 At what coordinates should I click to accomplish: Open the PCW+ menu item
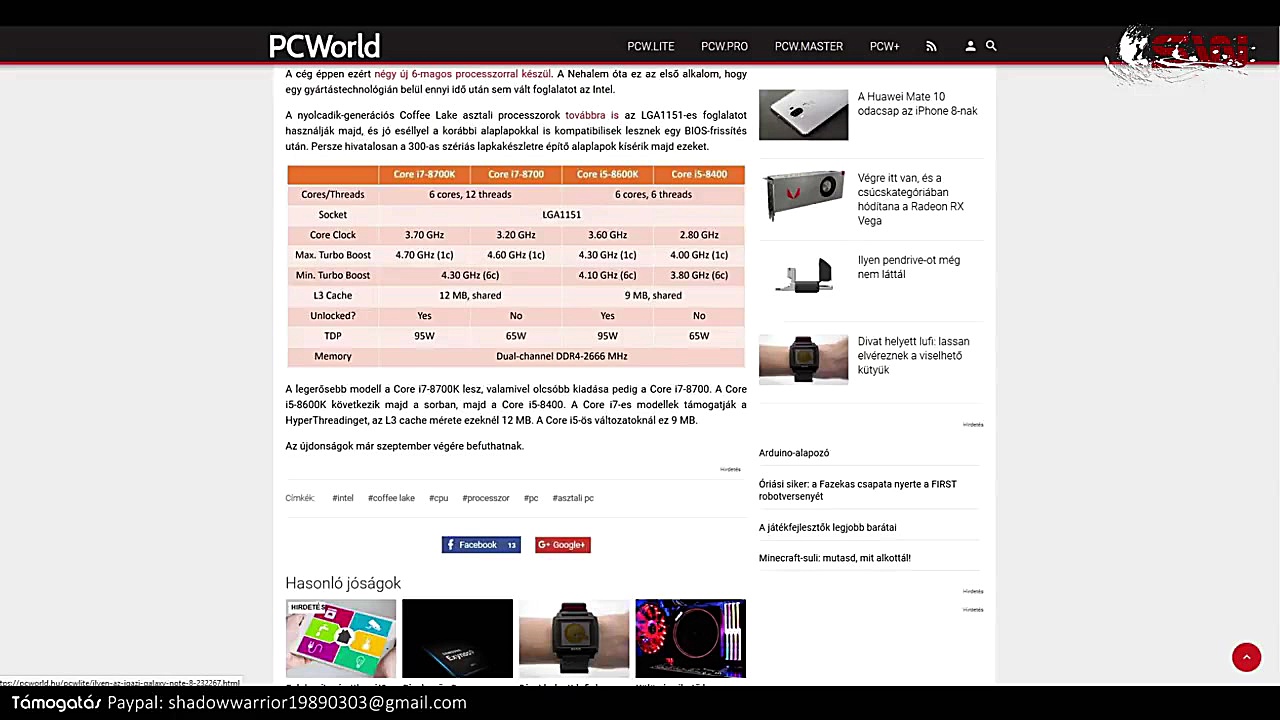point(885,46)
